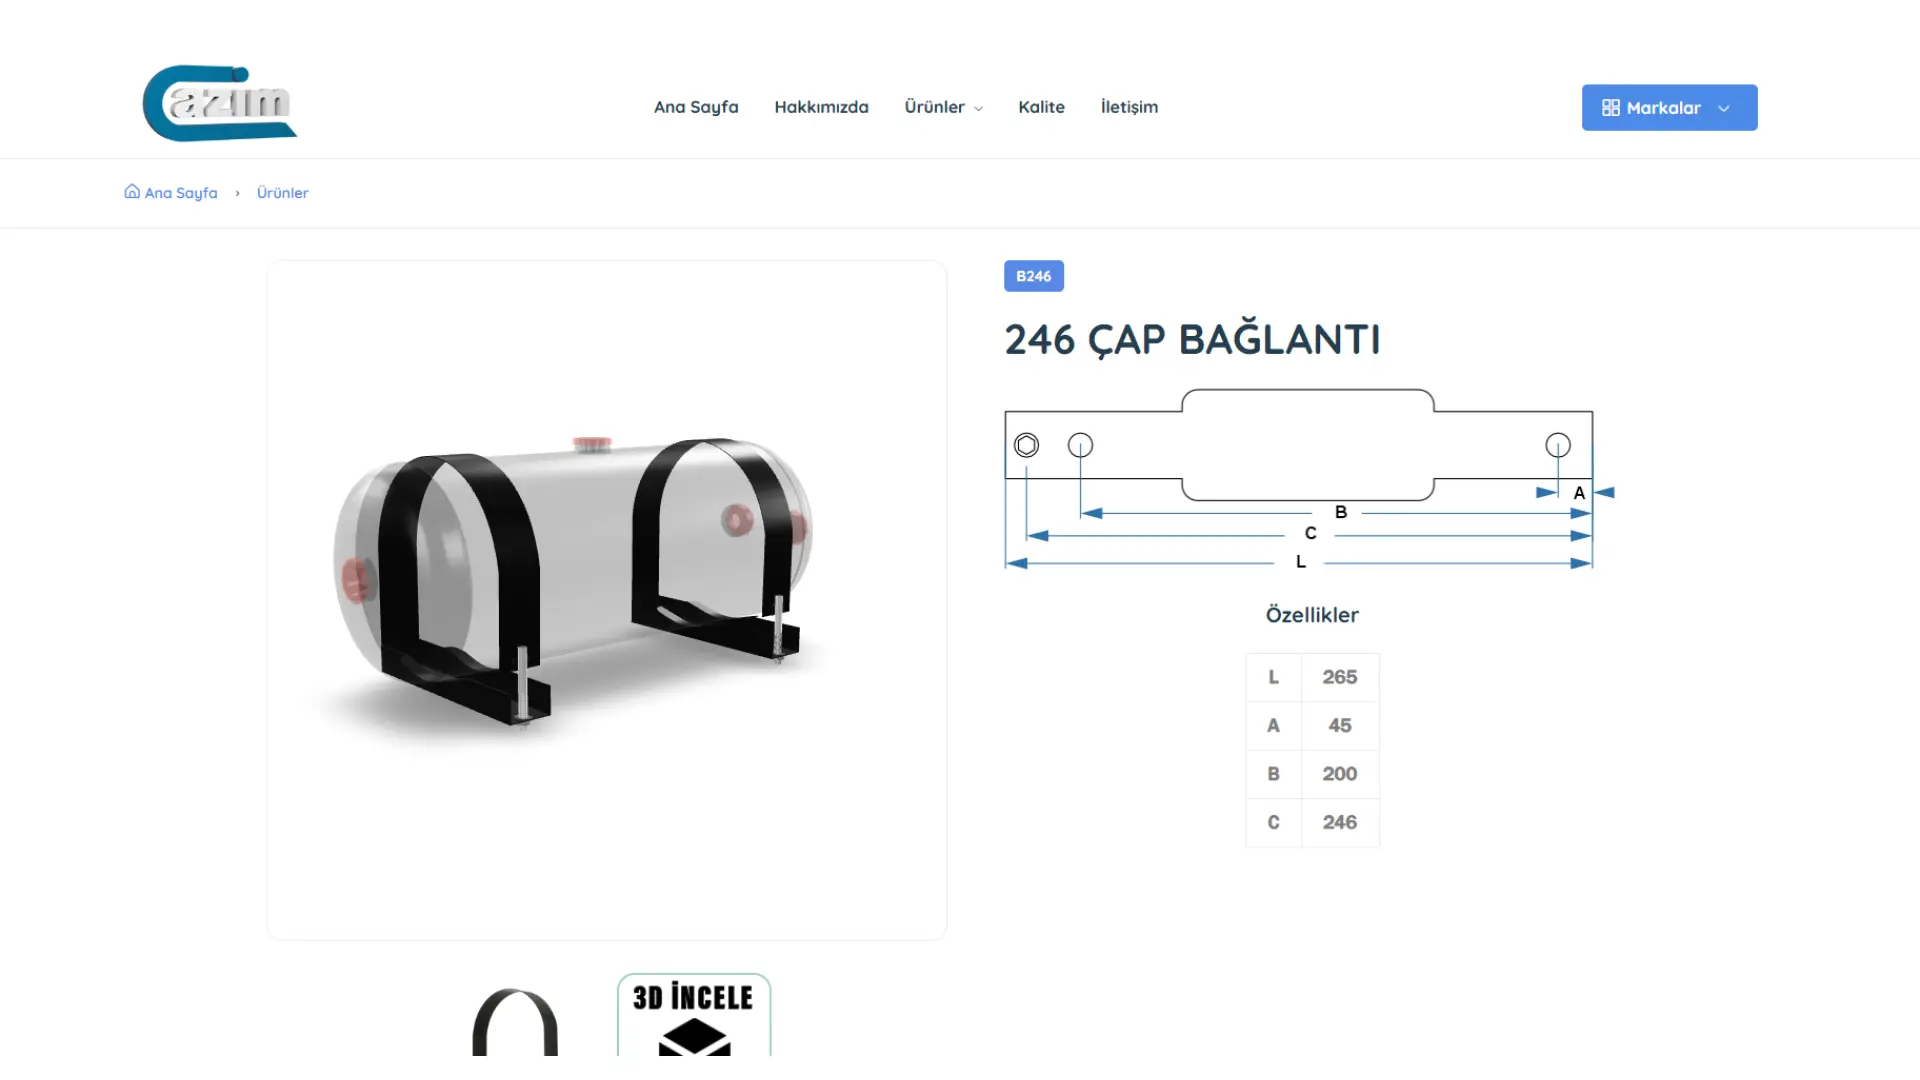Select the C 246 table row

tap(1312, 822)
